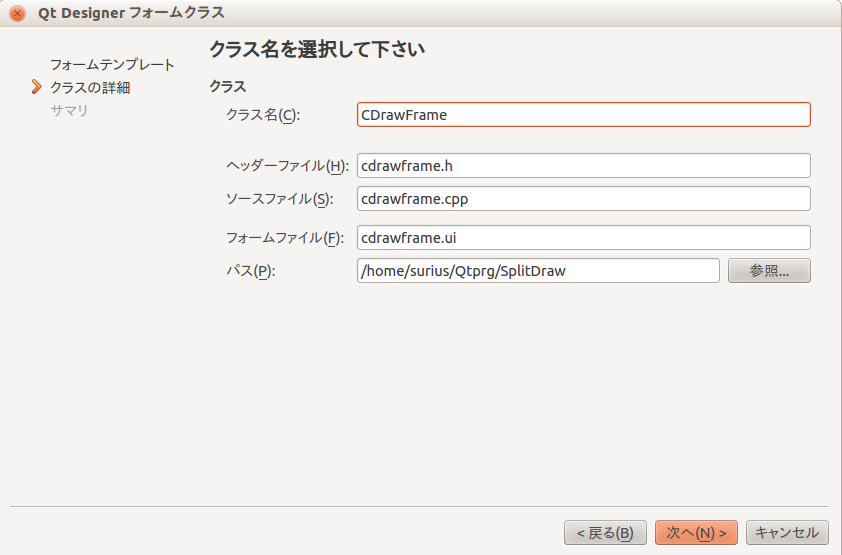Select the フォームテンプレート wizard step
The height and width of the screenshot is (555, 842).
[112, 65]
